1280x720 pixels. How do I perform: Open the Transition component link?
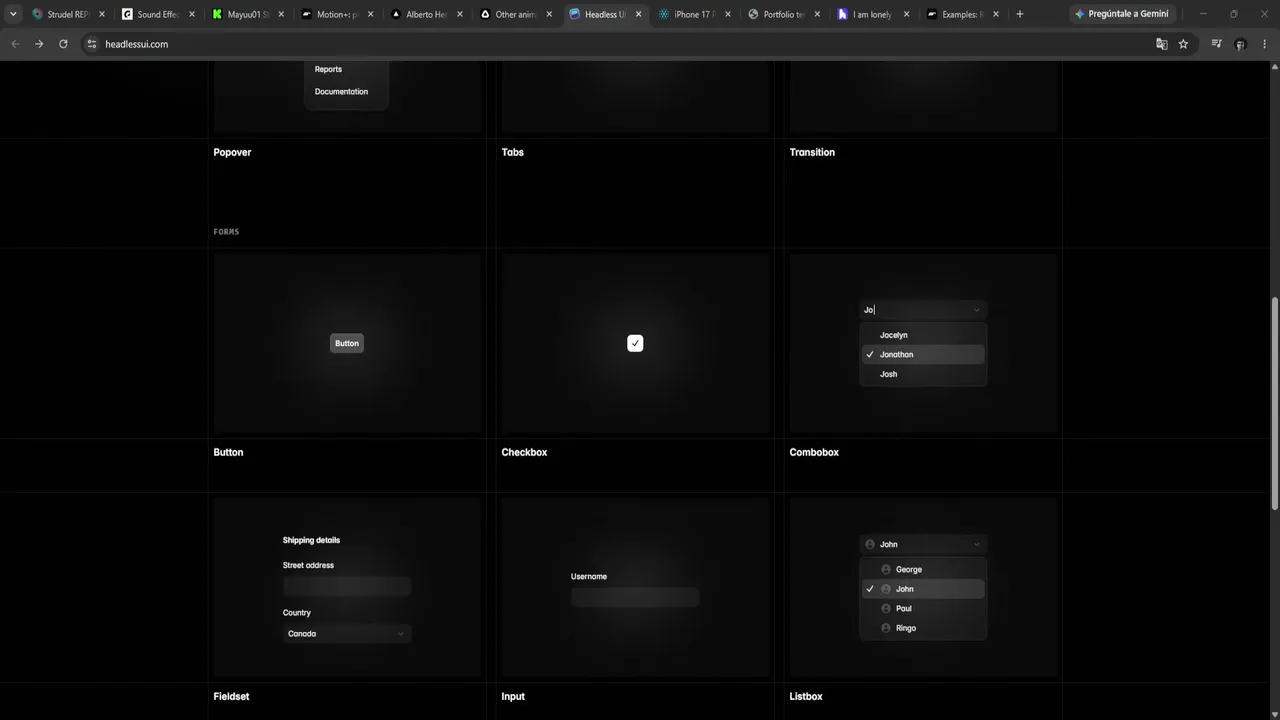tap(812, 152)
